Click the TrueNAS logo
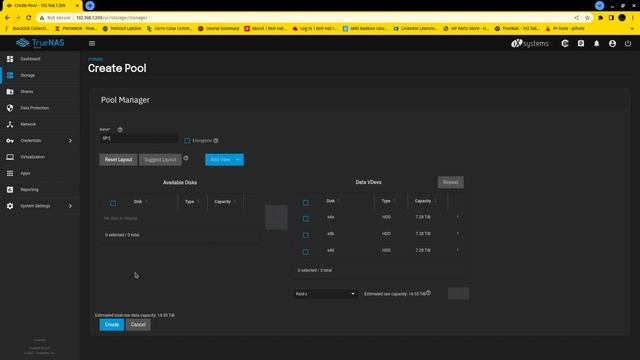Viewport: 640px width, 360px height. point(40,43)
